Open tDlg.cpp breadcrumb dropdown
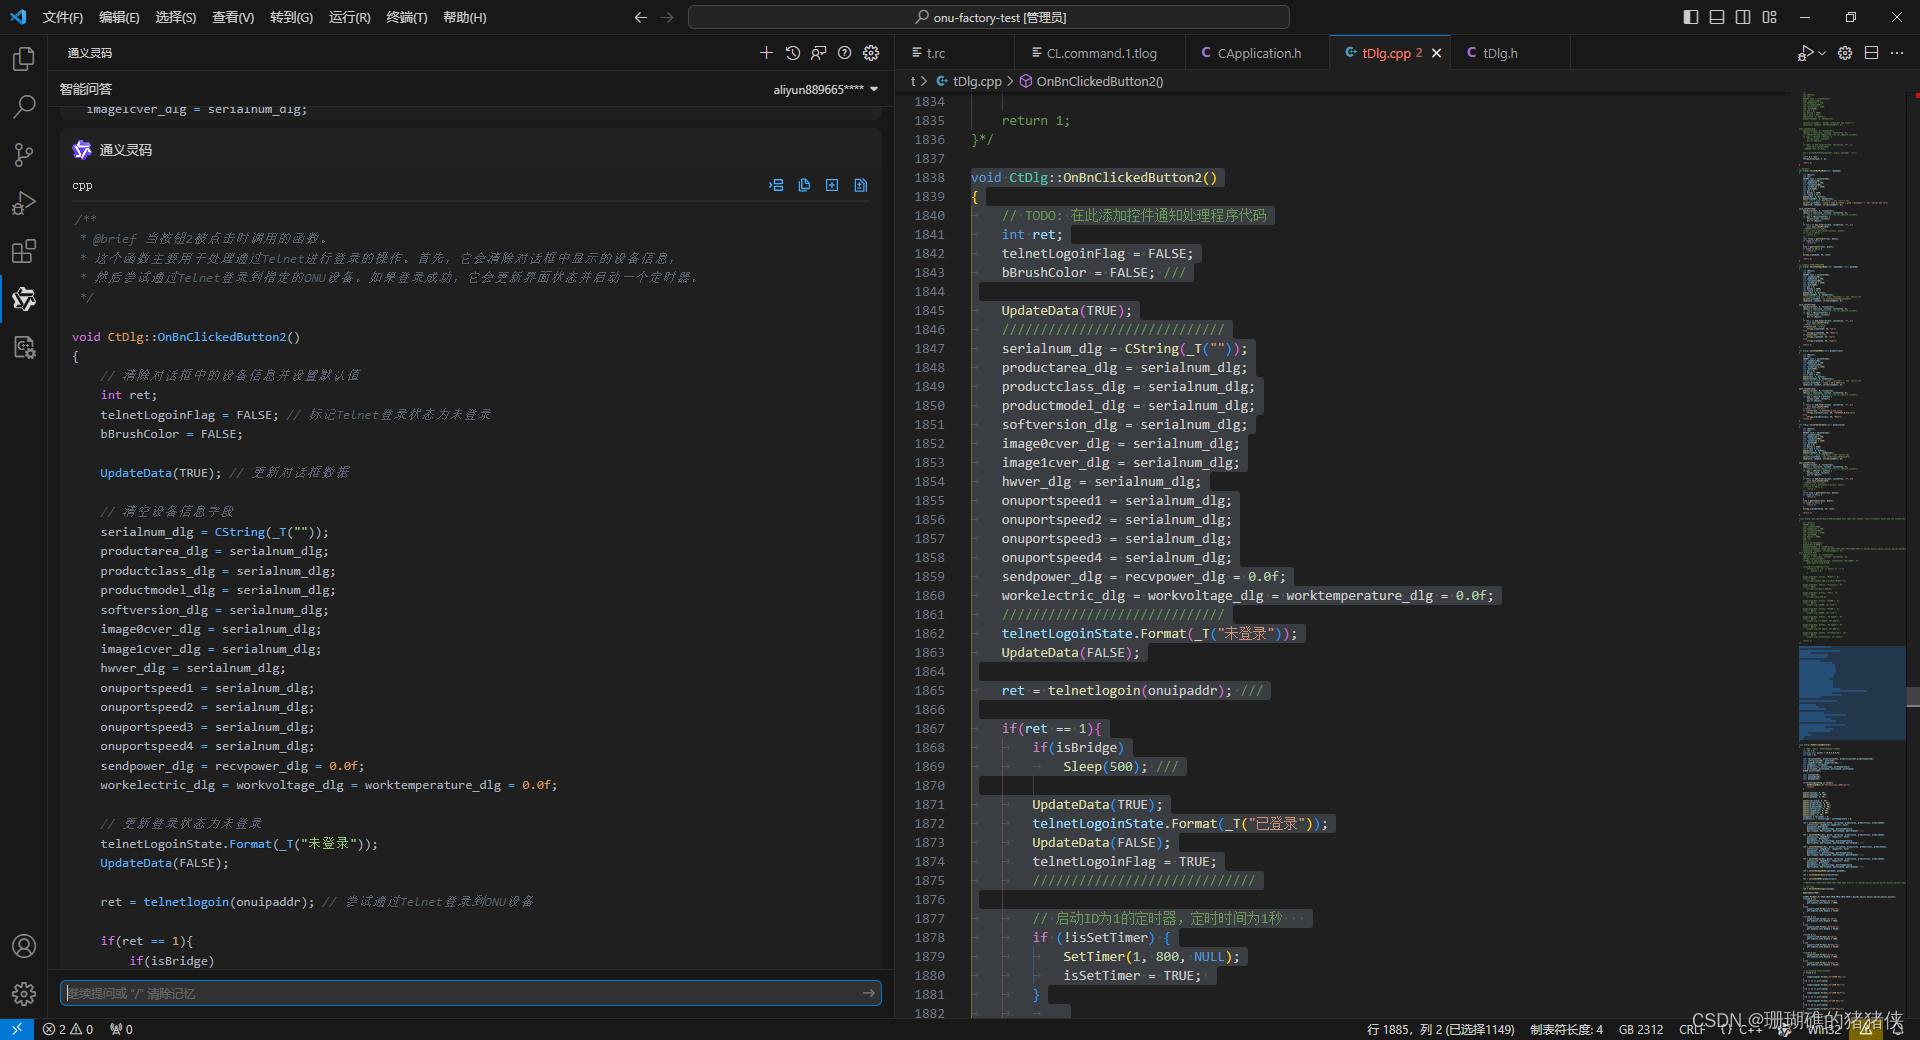 (976, 81)
